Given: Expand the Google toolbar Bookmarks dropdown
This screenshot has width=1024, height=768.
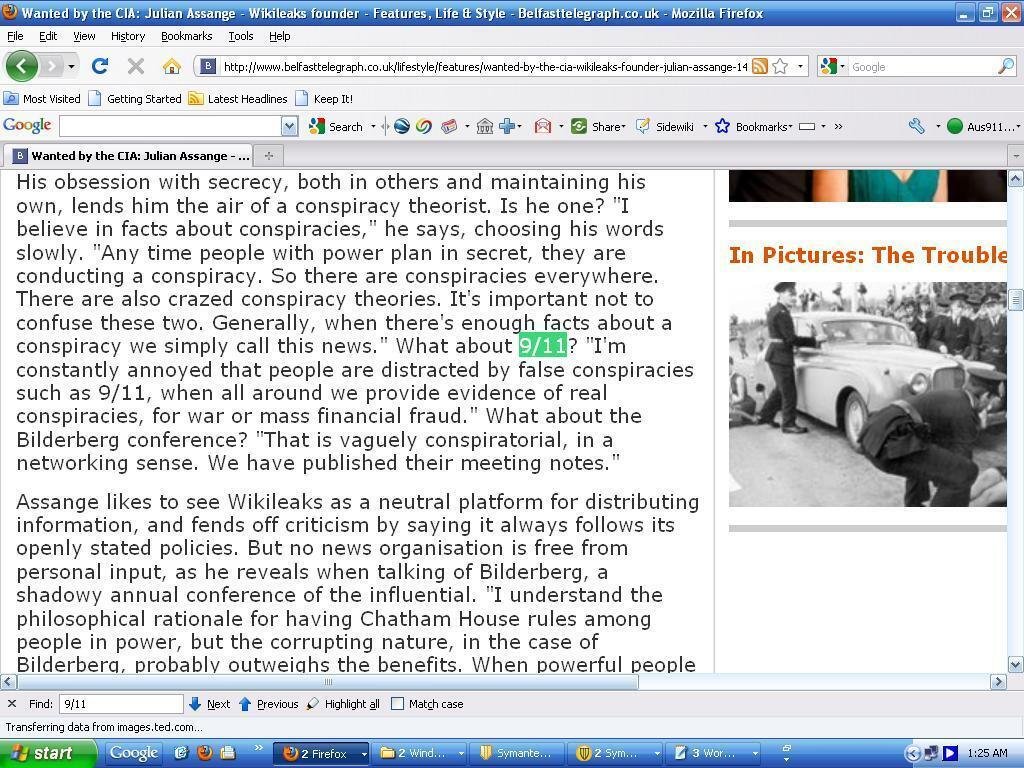Looking at the screenshot, I should pos(790,126).
